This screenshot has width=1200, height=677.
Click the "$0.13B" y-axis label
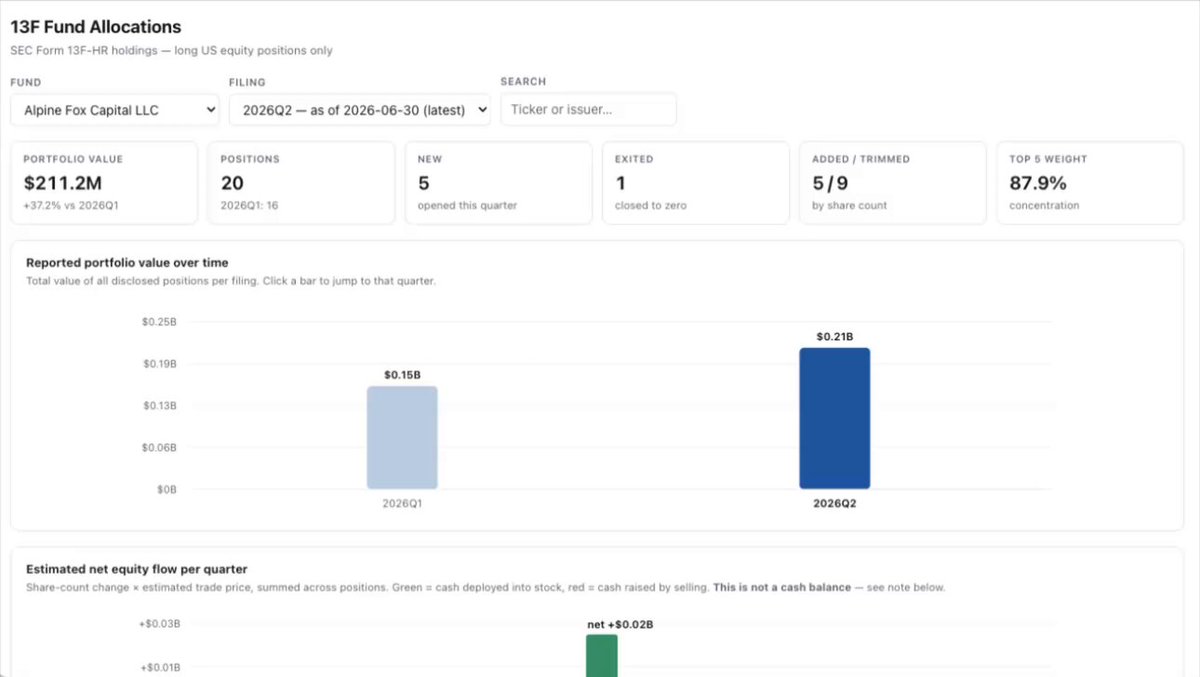(x=159, y=406)
